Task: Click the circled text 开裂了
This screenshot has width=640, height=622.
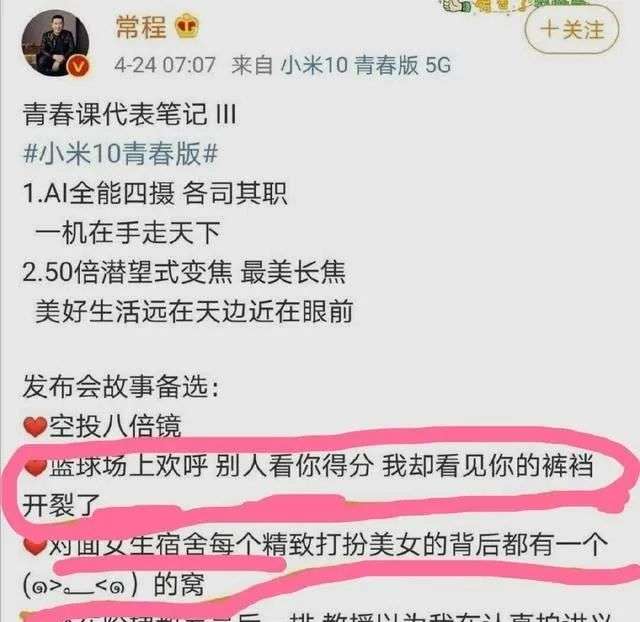Action: click(x=61, y=506)
